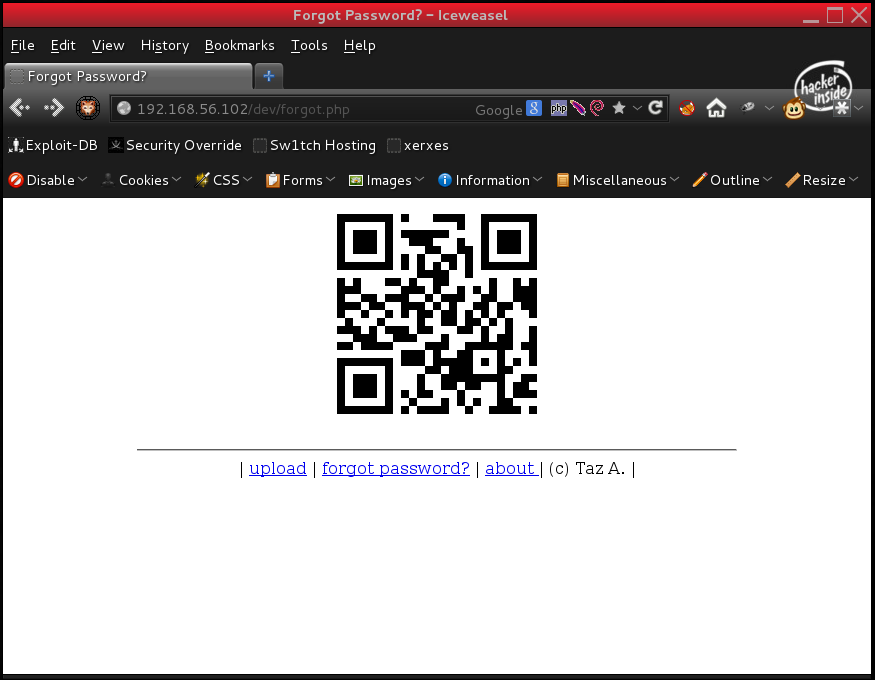Expand the Forms dropdown arrow
The width and height of the screenshot is (875, 680).
tap(330, 180)
